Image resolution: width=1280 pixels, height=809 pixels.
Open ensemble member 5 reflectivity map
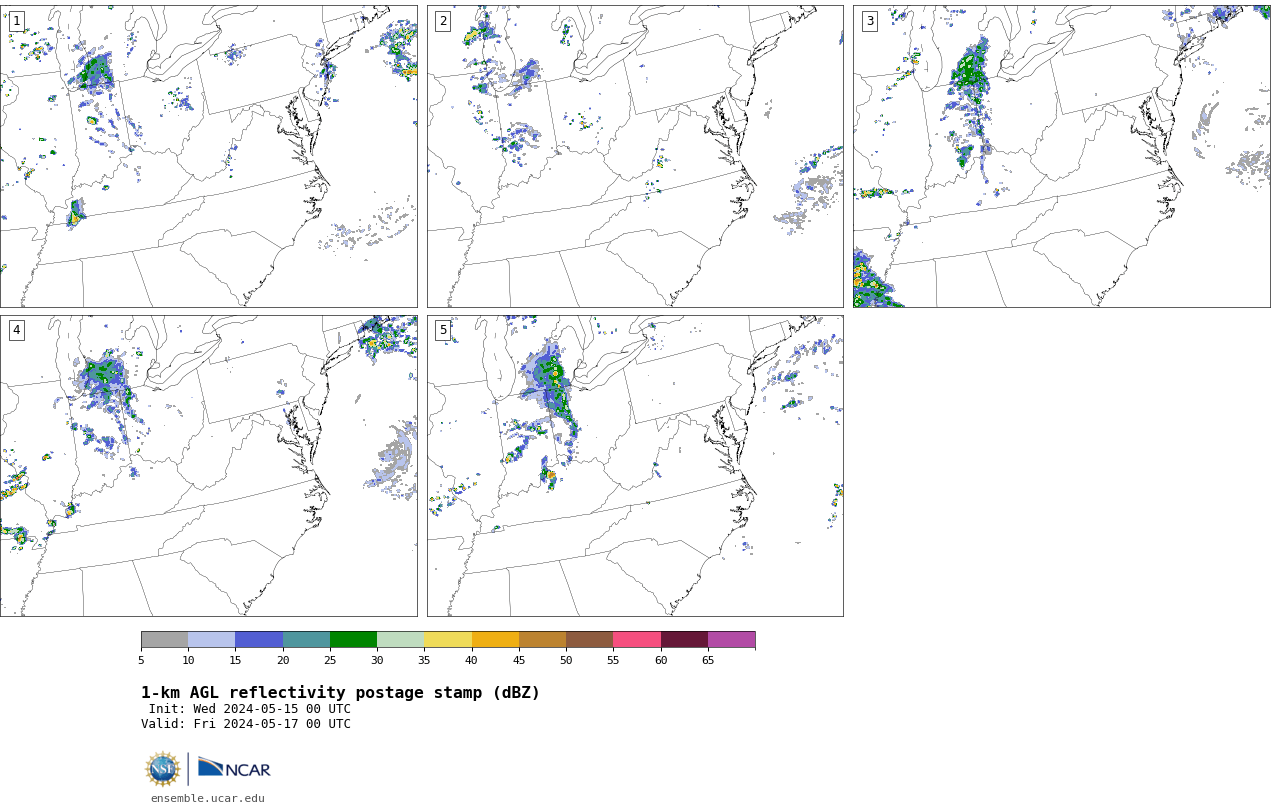point(635,466)
